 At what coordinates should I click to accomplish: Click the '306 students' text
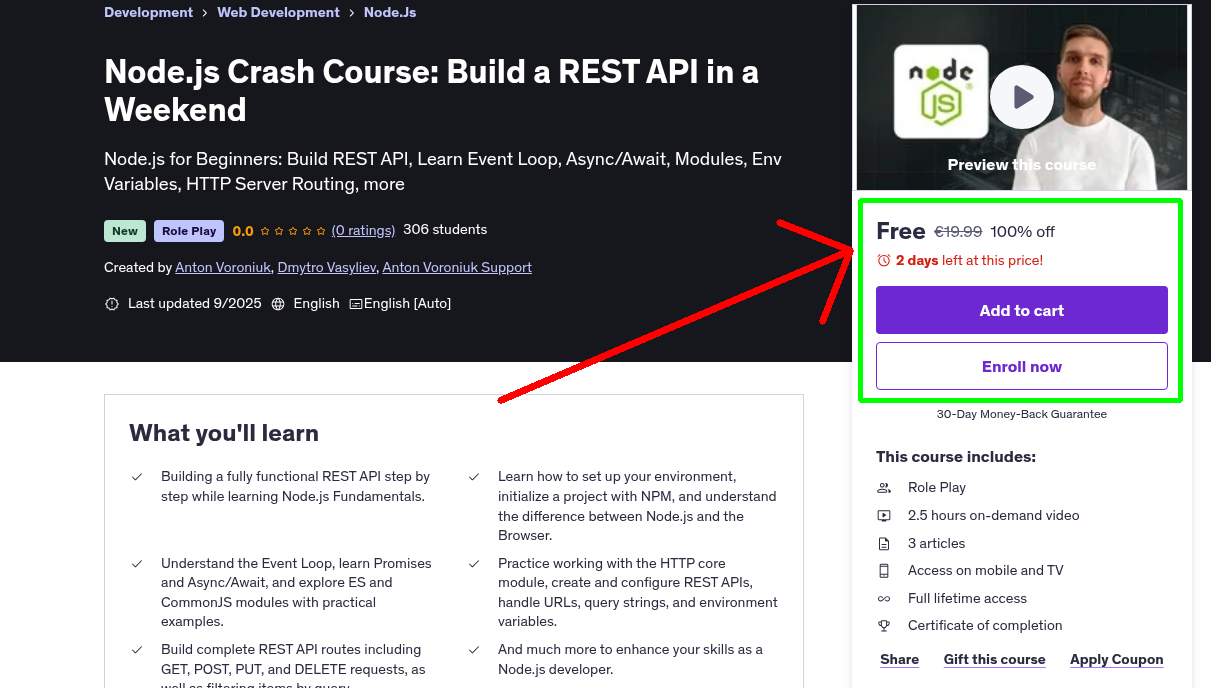pos(445,229)
